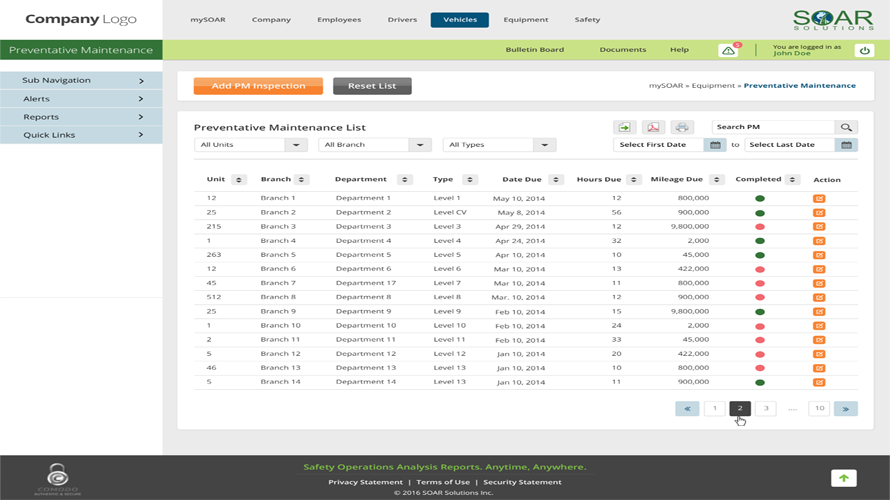Open the All Branch dropdown
Screen dimensions: 890x500
(419, 145)
